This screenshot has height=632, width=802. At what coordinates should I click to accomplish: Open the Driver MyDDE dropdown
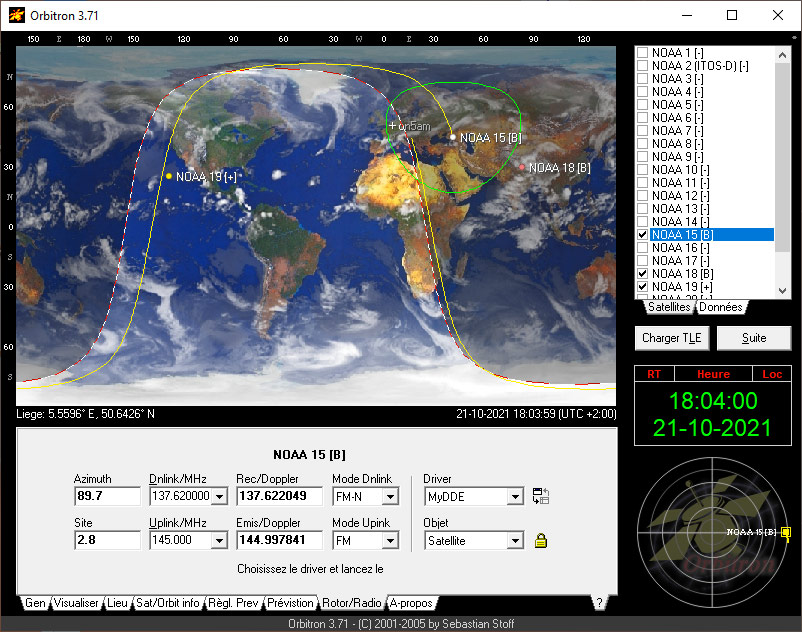tap(515, 496)
